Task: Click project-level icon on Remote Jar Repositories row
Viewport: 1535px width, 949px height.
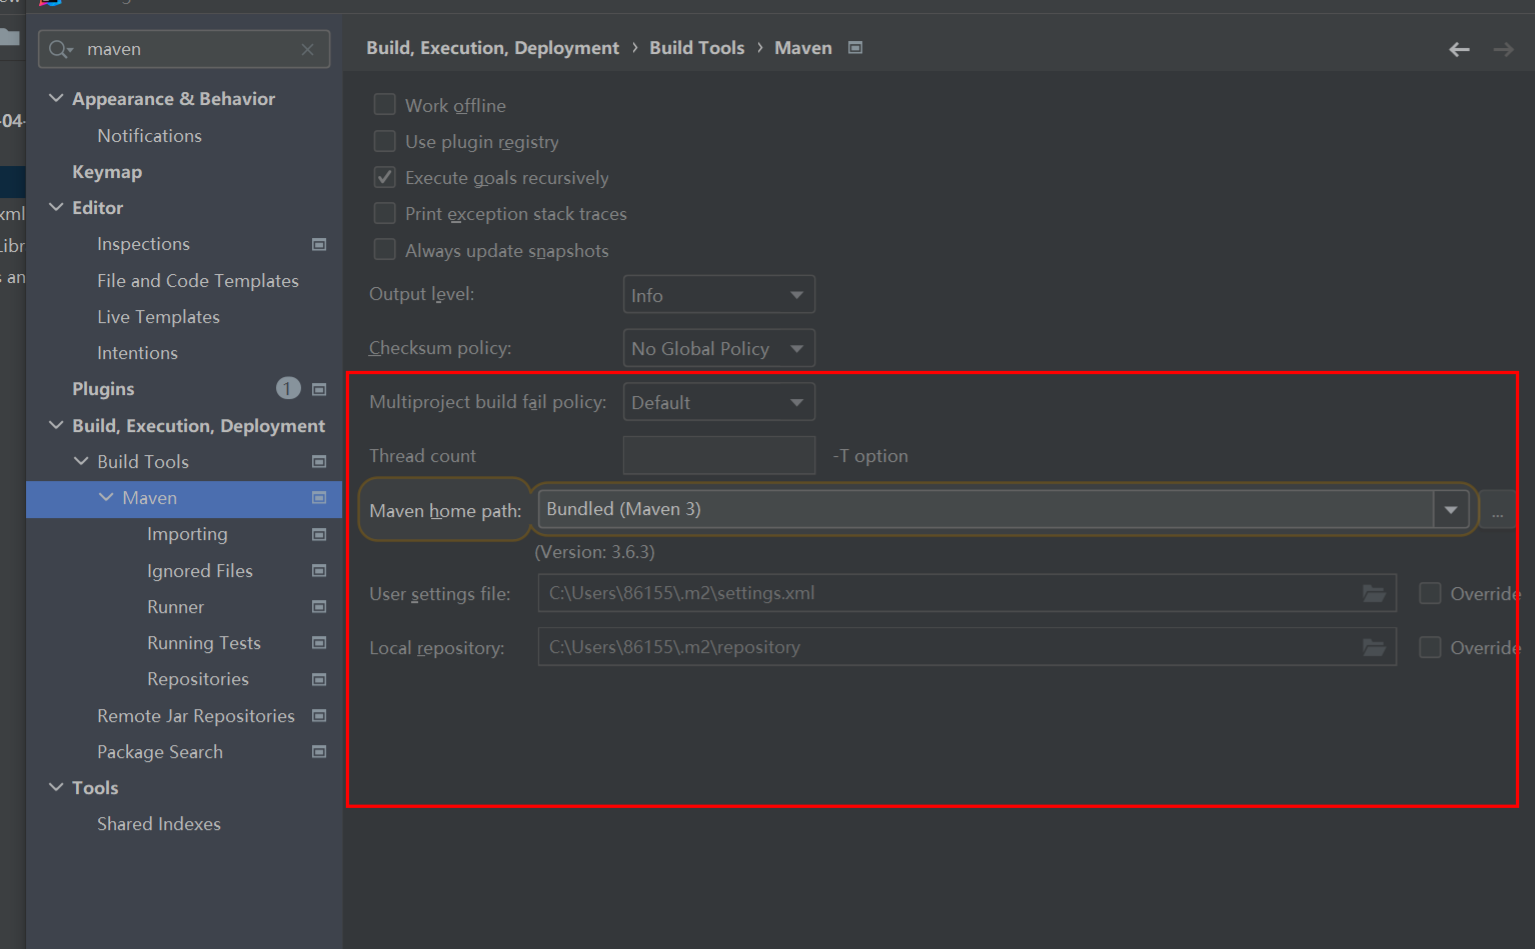Action: click(x=319, y=715)
